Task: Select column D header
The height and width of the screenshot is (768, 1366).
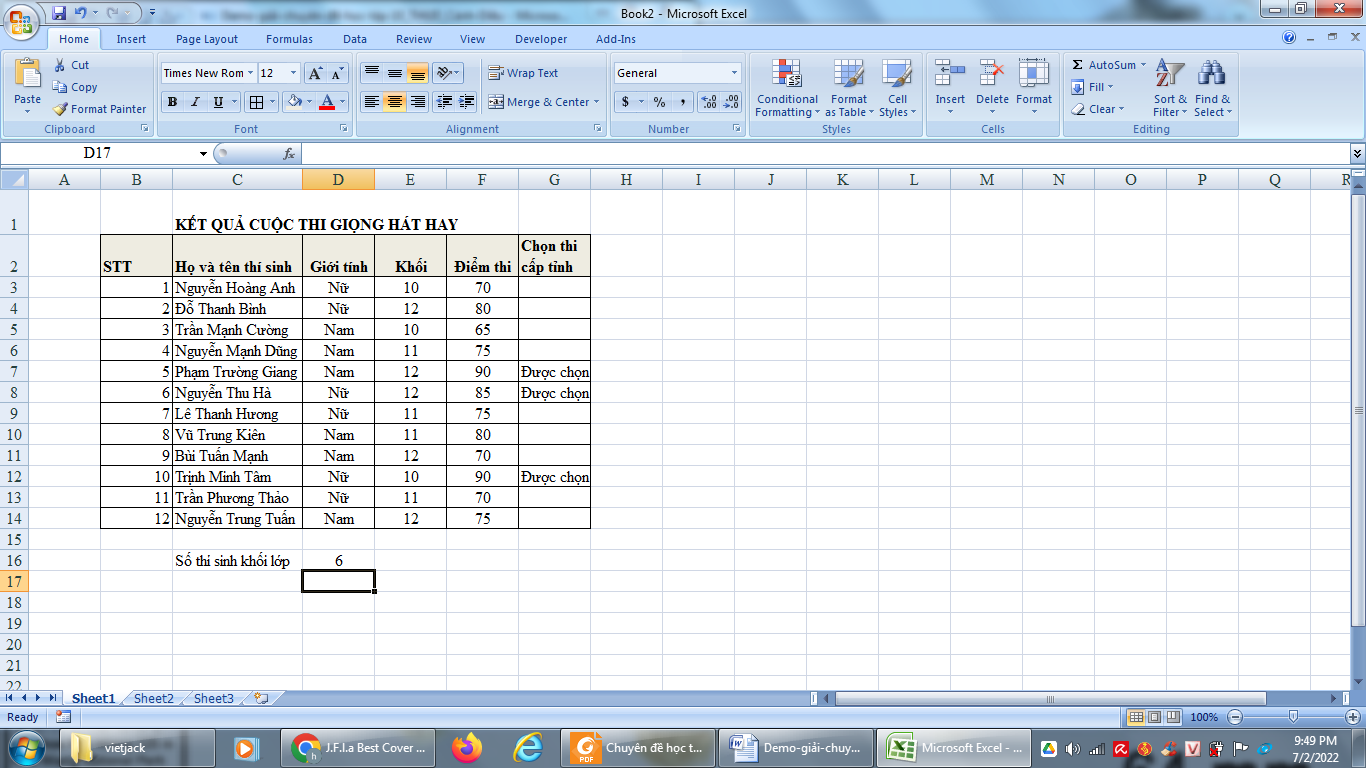Action: [x=338, y=180]
